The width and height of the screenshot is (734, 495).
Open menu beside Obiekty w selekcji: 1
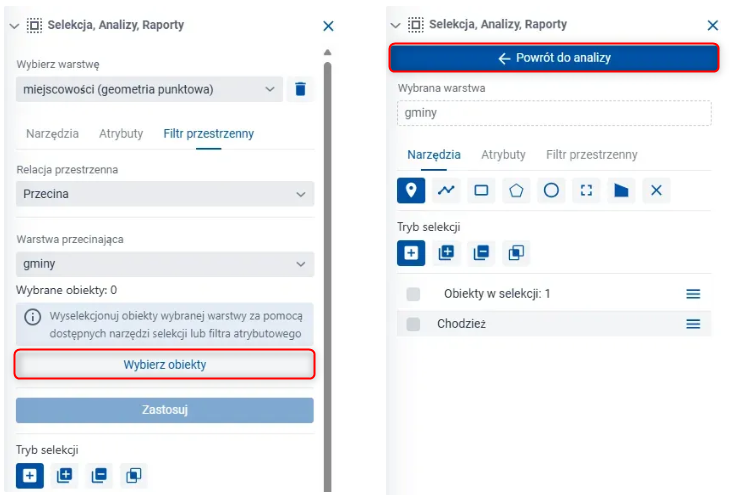pyautogui.click(x=693, y=294)
